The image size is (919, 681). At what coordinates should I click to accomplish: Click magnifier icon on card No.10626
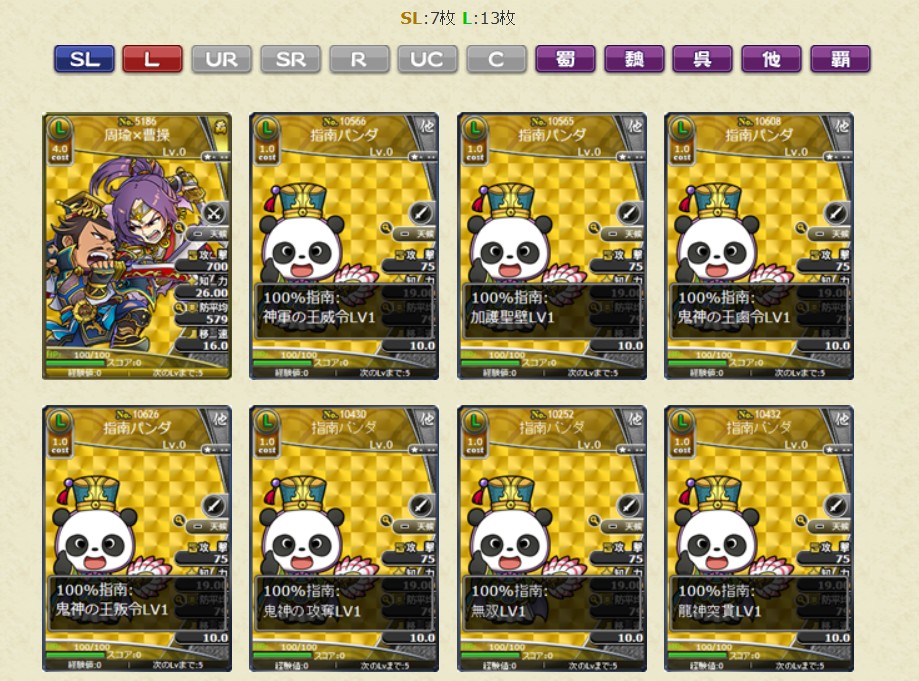pyautogui.click(x=179, y=520)
